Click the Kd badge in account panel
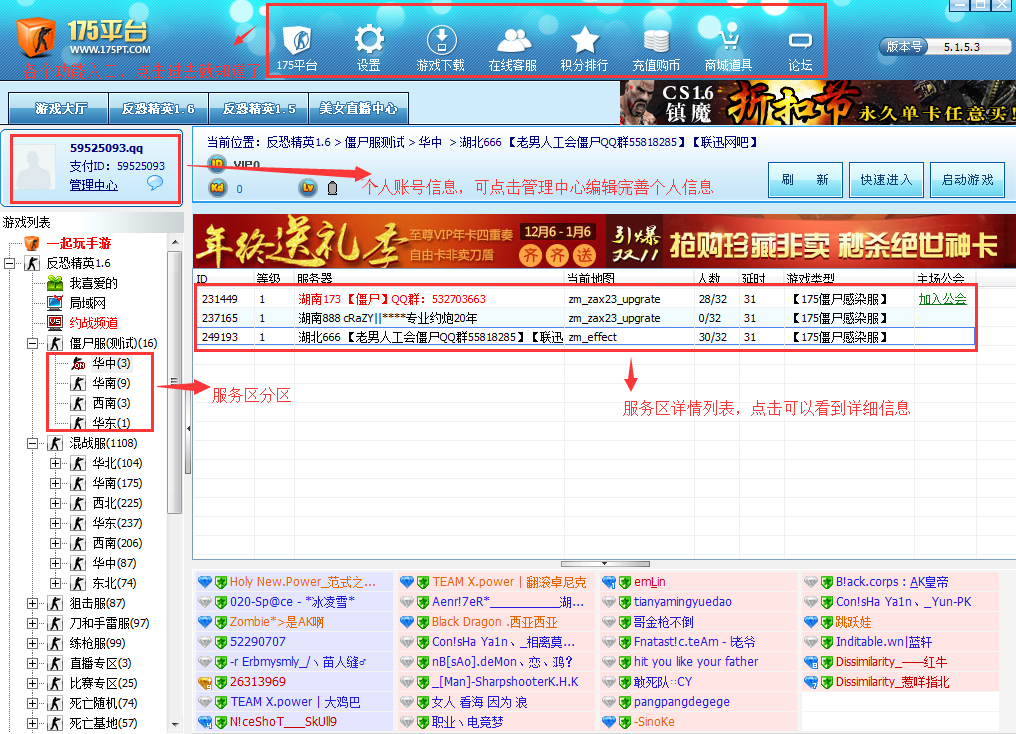Screen dimensions: 1016x734 coord(217,187)
